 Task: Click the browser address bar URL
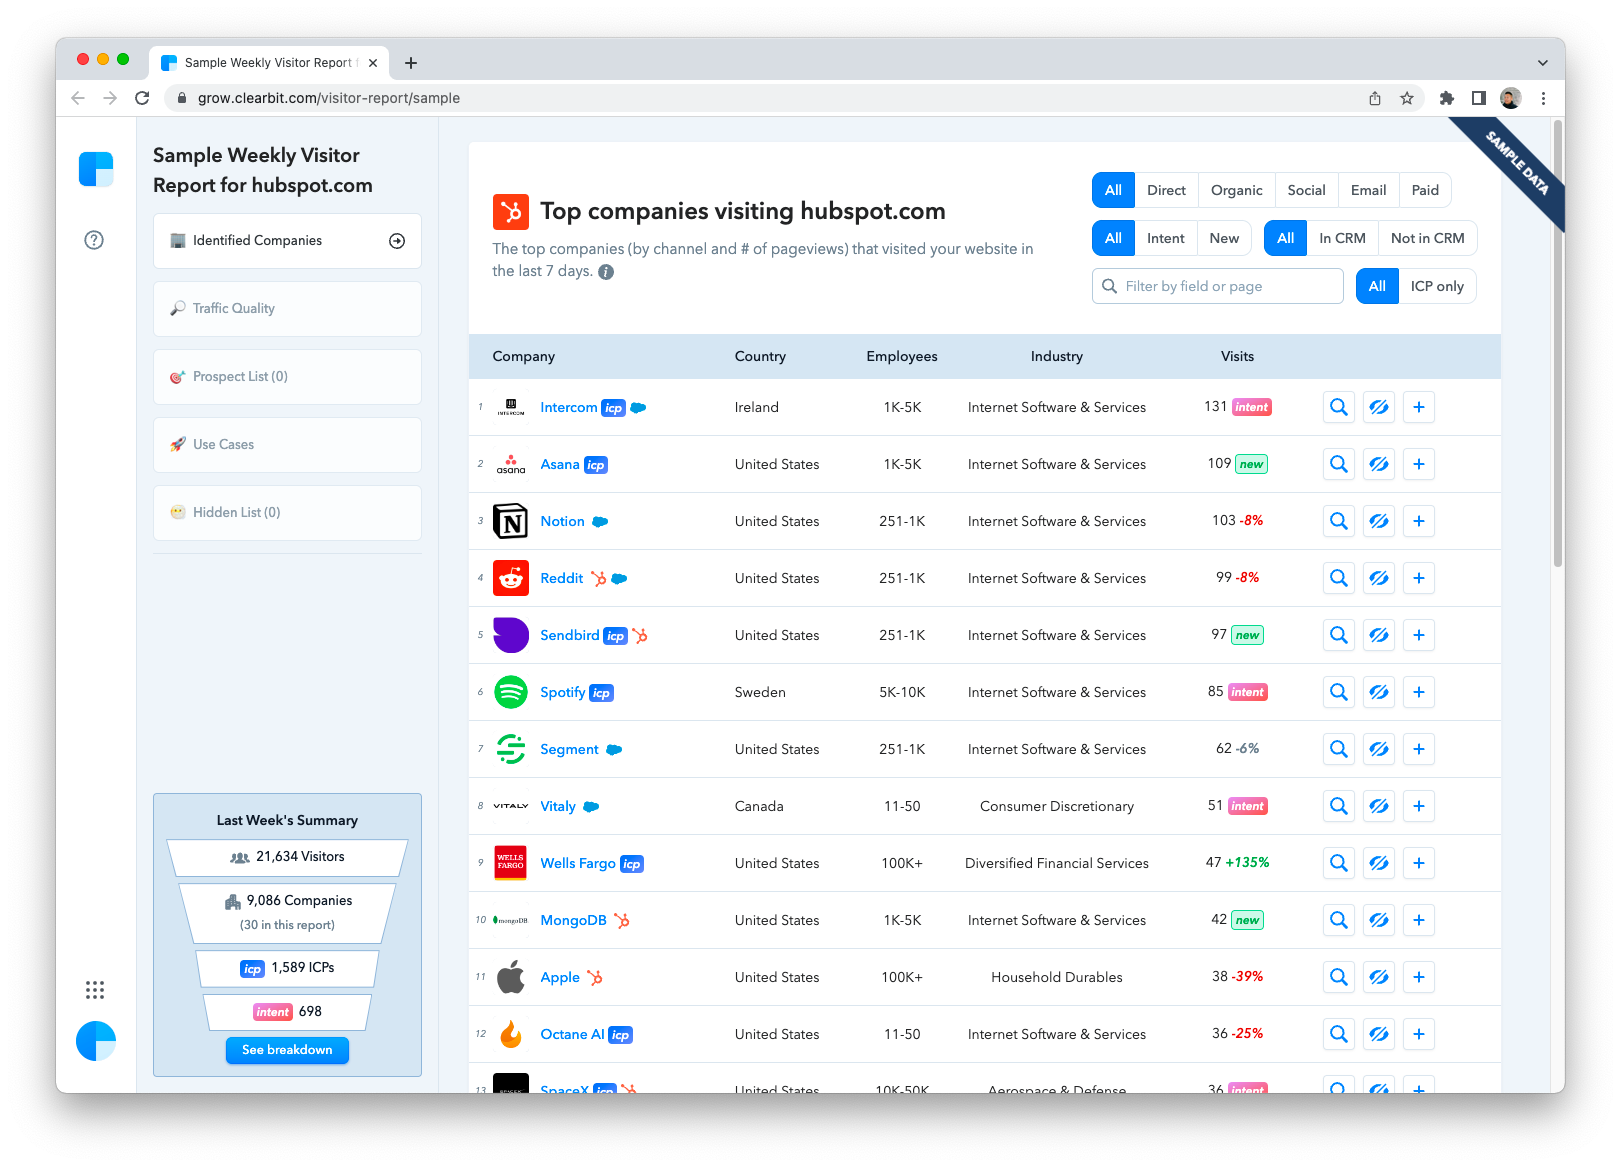pos(329,98)
